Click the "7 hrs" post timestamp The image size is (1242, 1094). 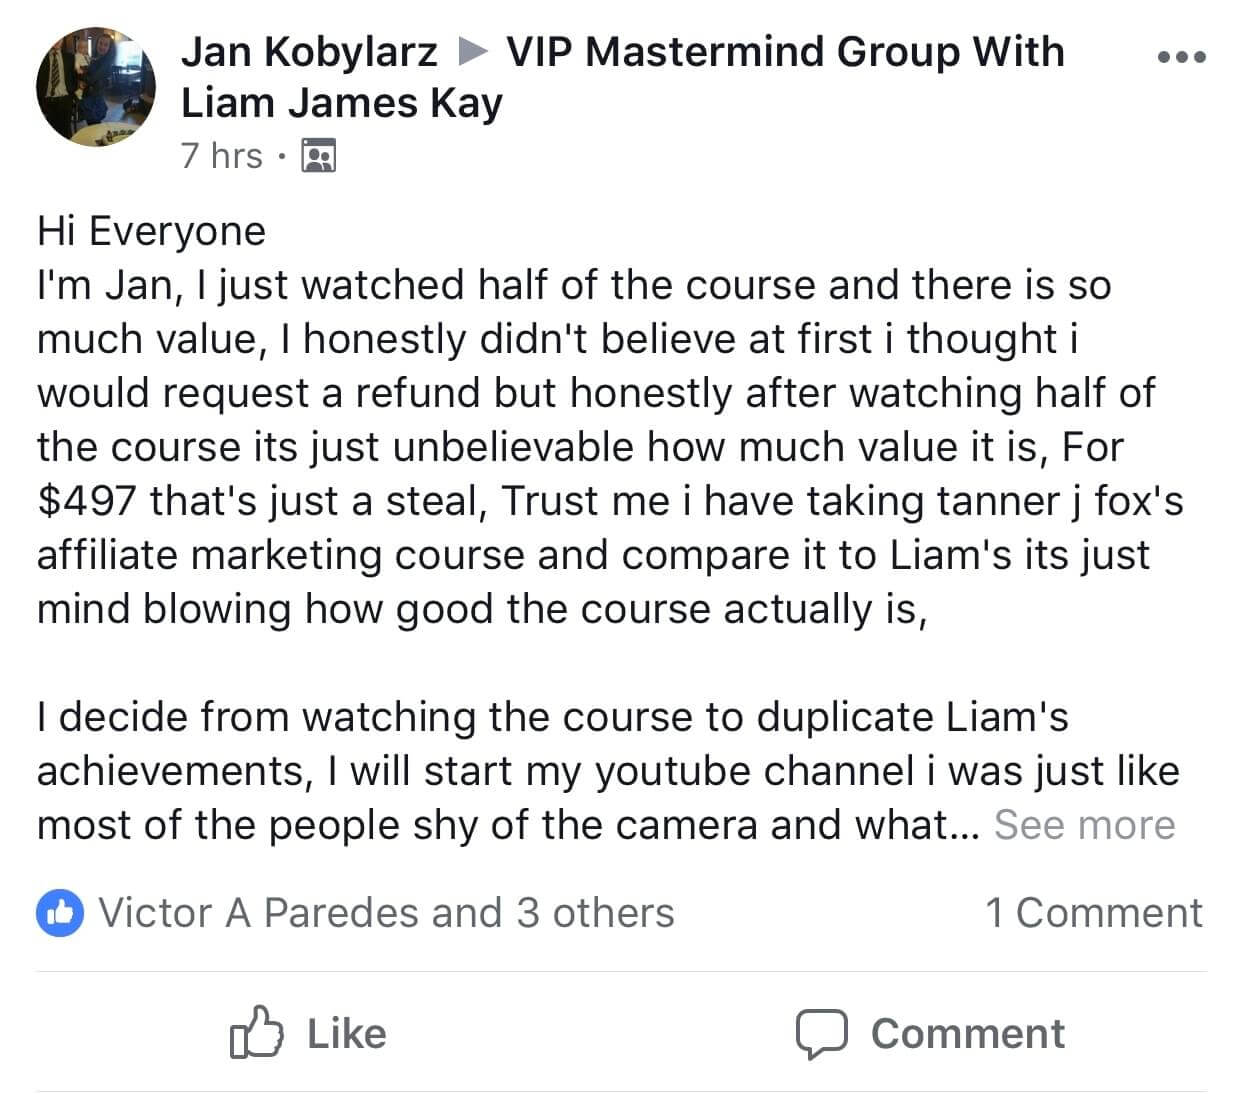(221, 156)
